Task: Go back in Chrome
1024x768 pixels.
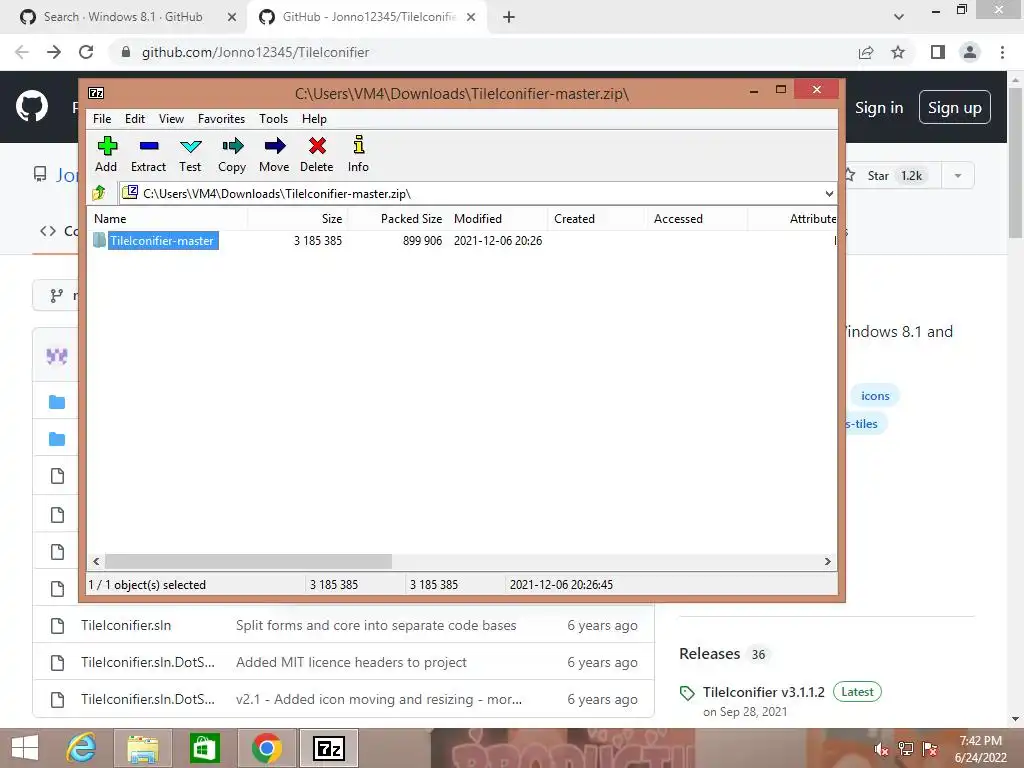Action: pyautogui.click(x=22, y=52)
